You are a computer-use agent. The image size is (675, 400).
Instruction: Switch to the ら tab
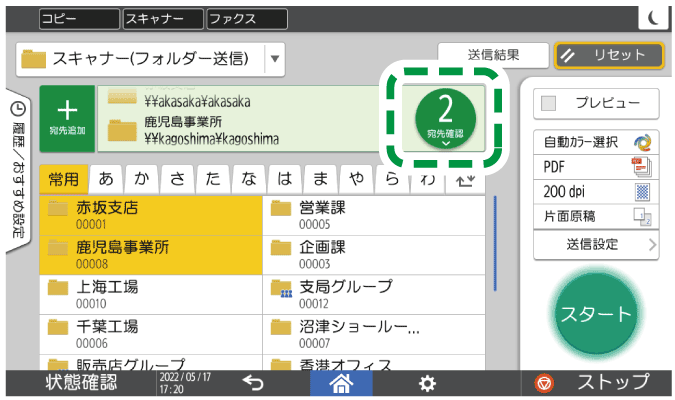pos(390,180)
